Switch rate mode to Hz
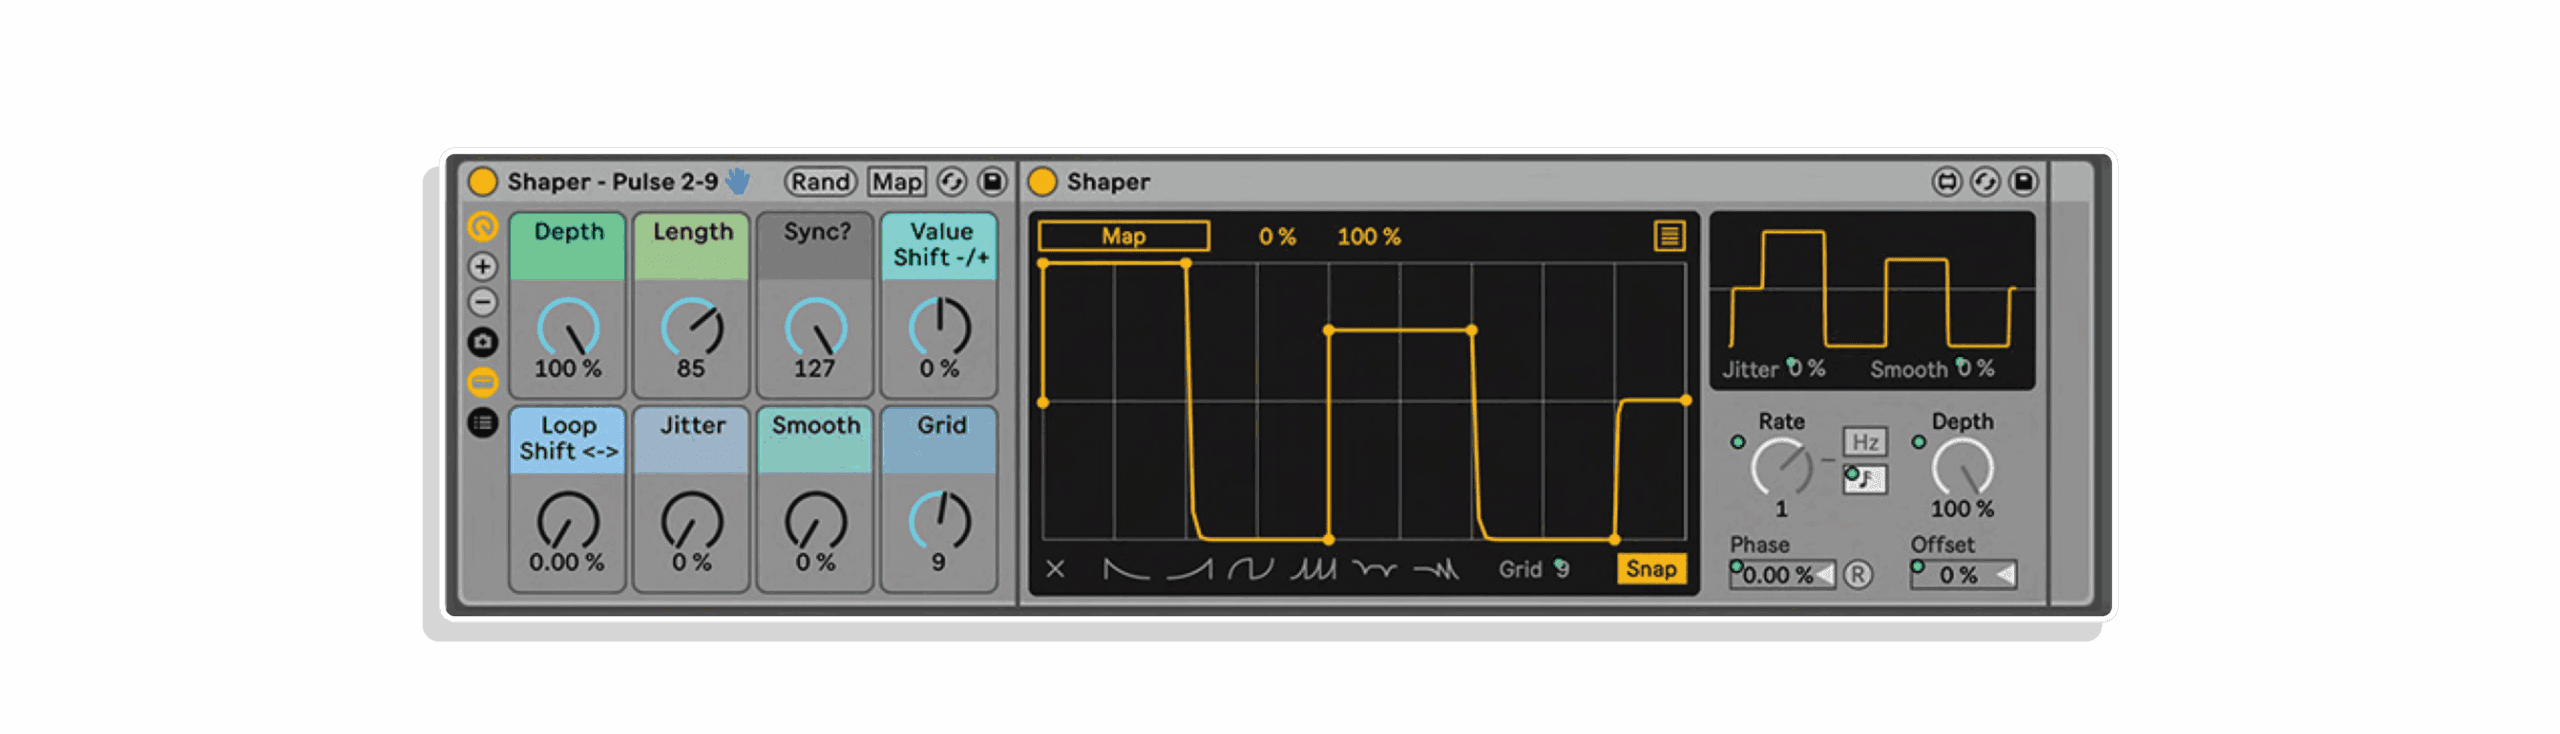 coord(1864,442)
